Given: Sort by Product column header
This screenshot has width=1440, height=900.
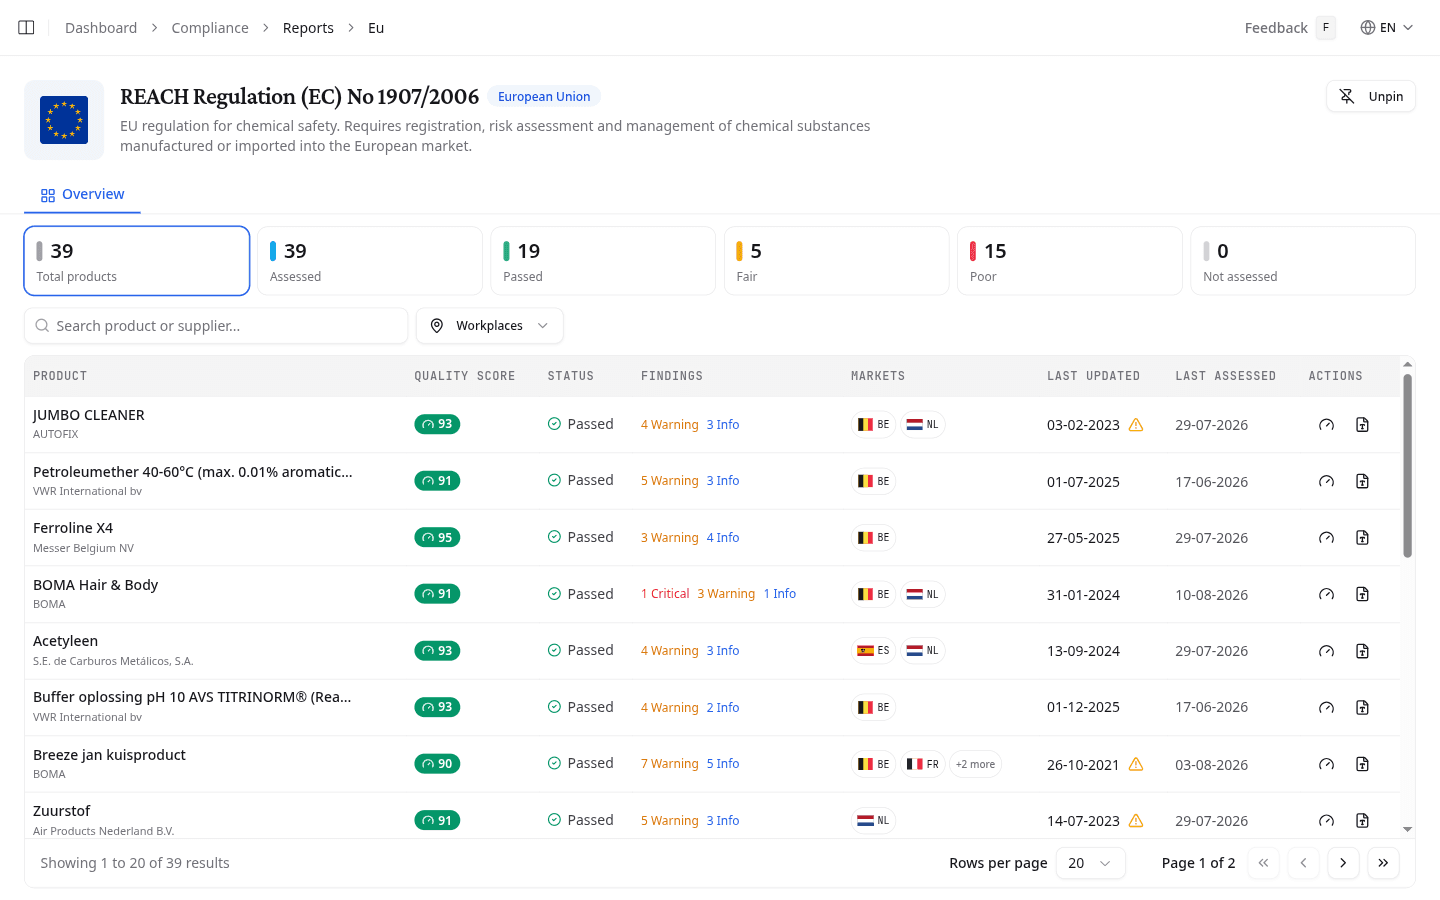Looking at the screenshot, I should (60, 376).
